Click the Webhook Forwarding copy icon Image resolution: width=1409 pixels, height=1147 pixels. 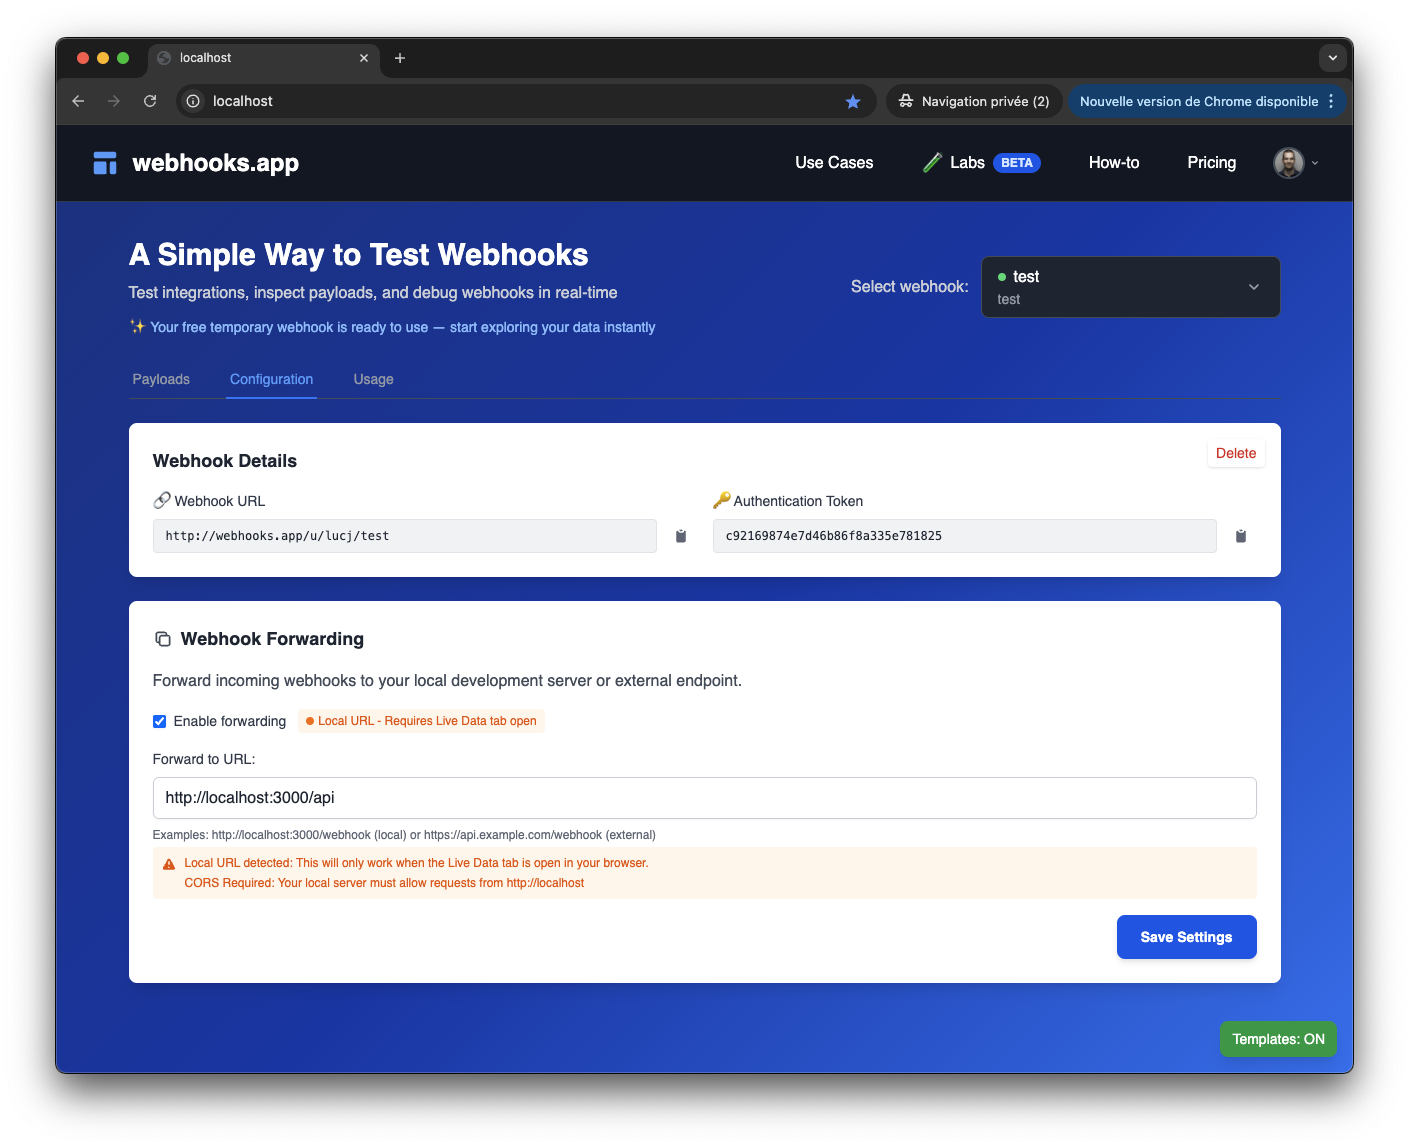tap(163, 639)
